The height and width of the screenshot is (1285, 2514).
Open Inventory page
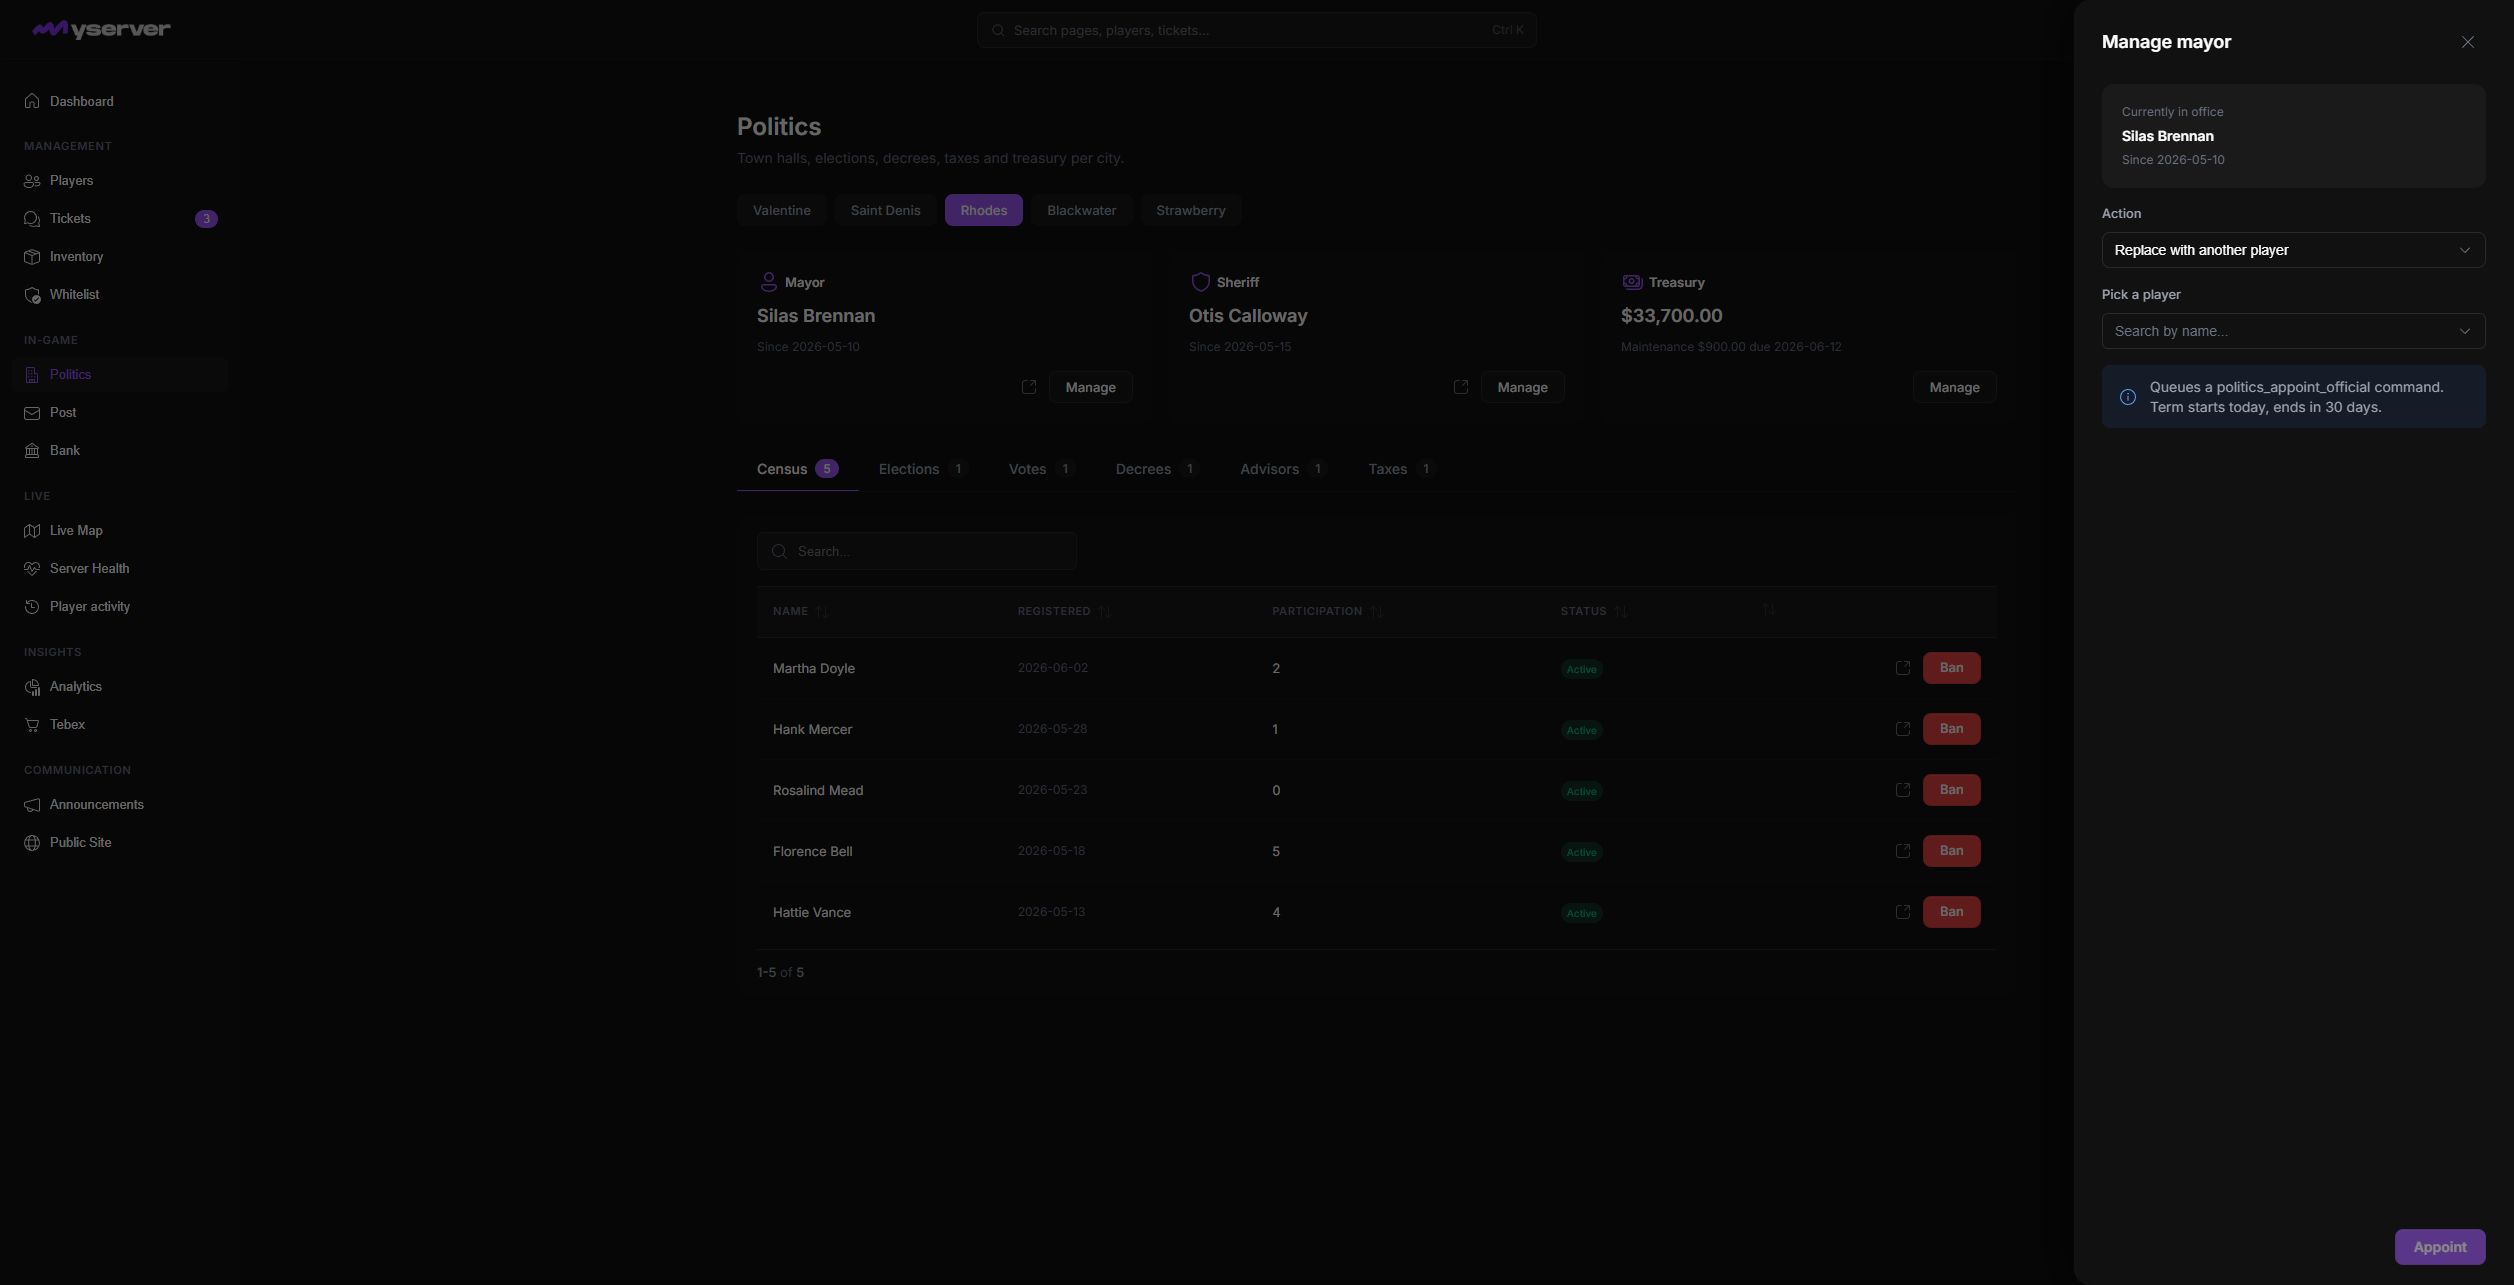pyautogui.click(x=120, y=257)
